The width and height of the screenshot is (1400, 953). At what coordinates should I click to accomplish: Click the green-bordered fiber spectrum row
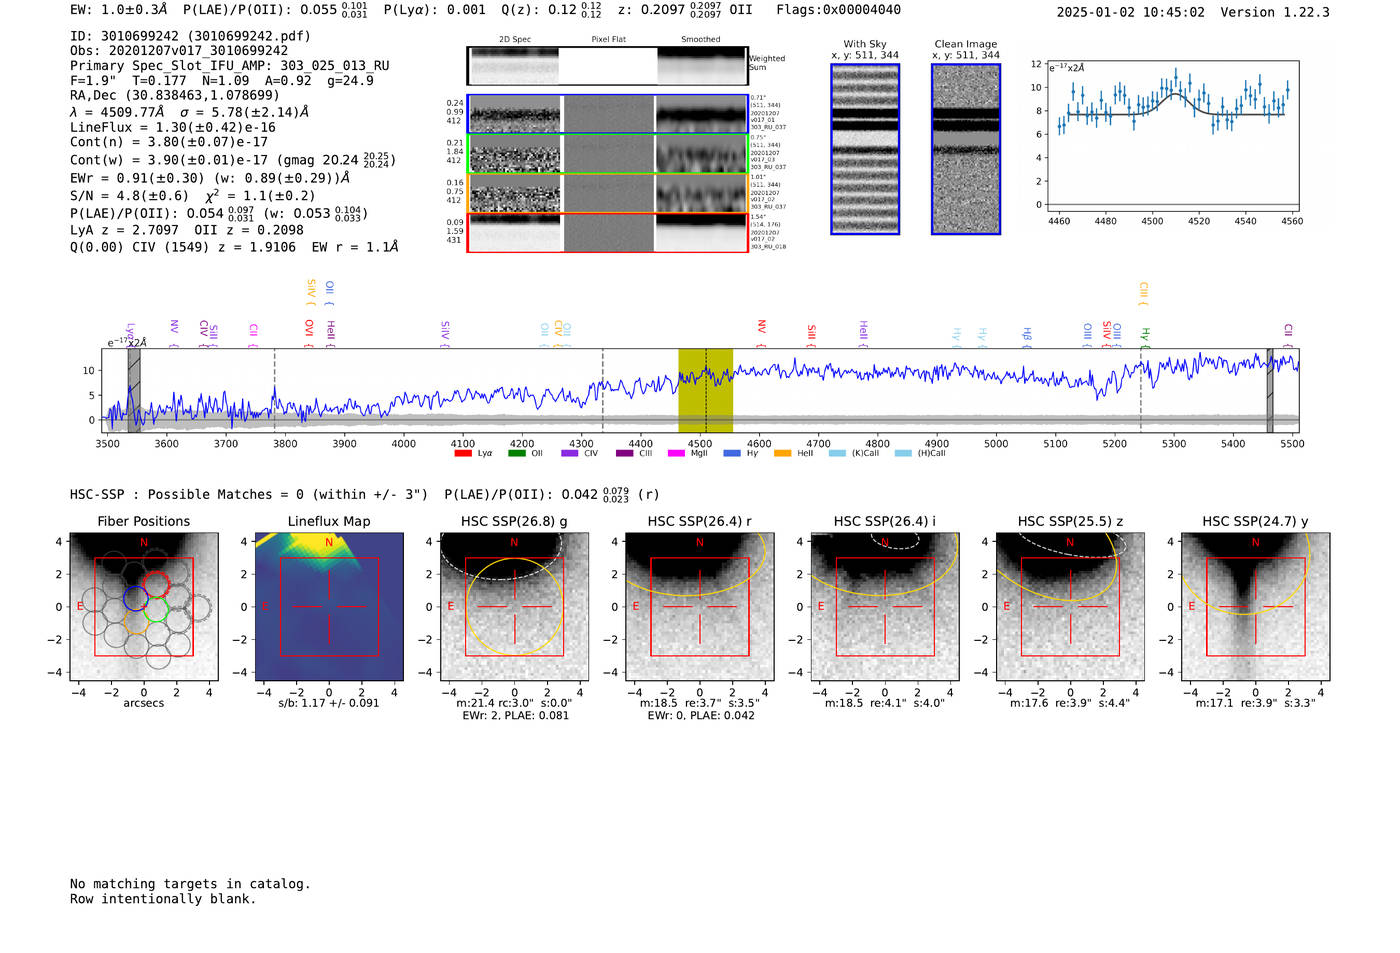click(608, 154)
